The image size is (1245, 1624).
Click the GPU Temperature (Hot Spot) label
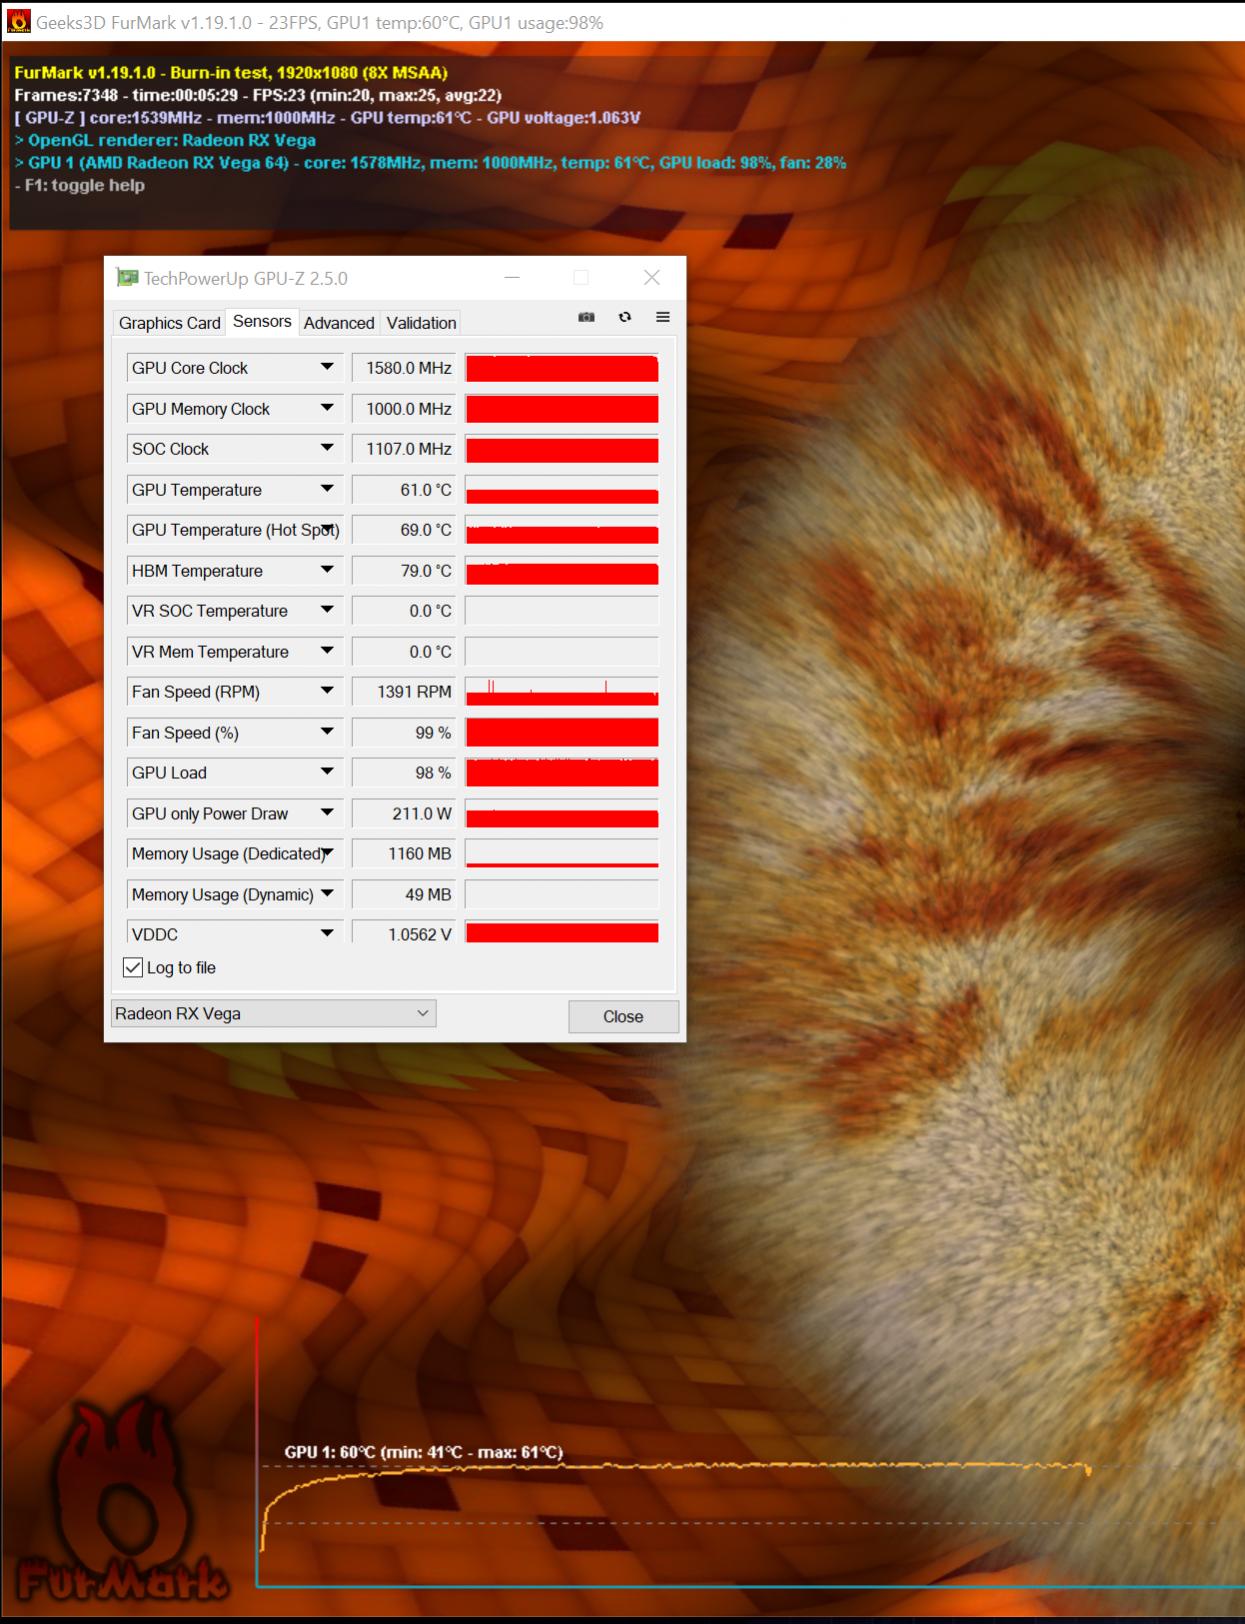coord(235,530)
